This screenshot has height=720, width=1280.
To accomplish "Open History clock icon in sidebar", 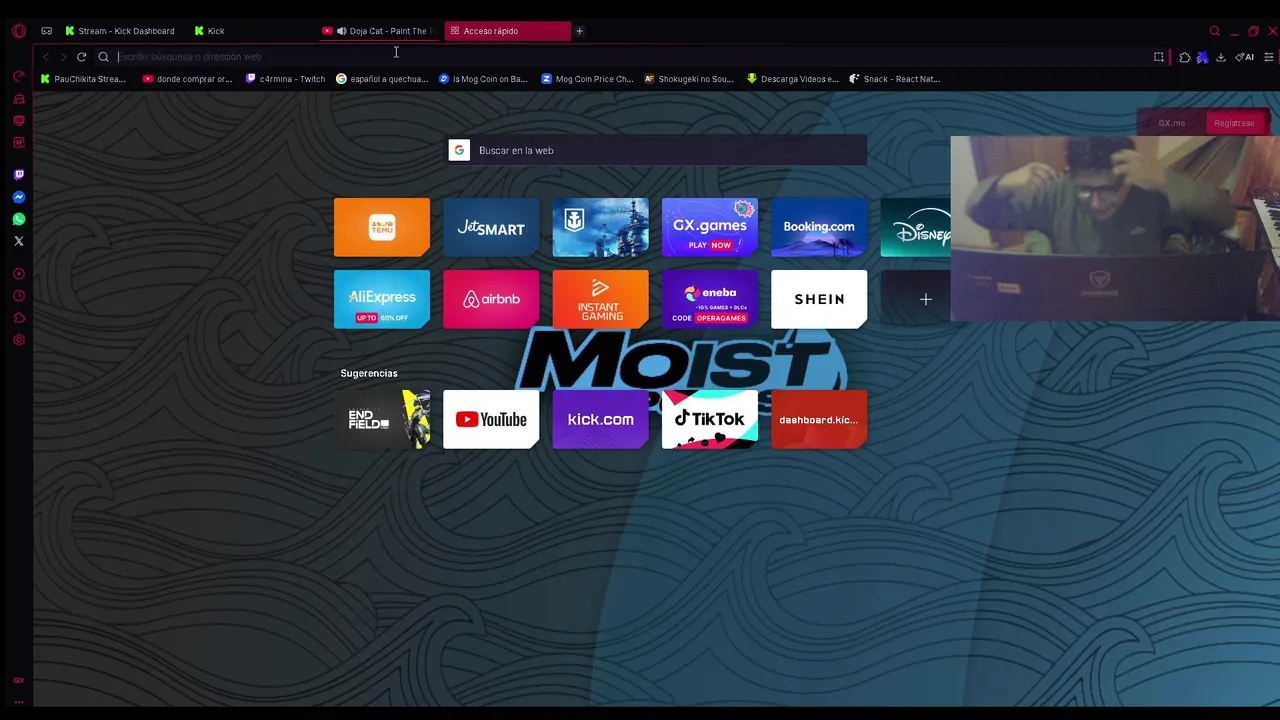I will (18, 296).
